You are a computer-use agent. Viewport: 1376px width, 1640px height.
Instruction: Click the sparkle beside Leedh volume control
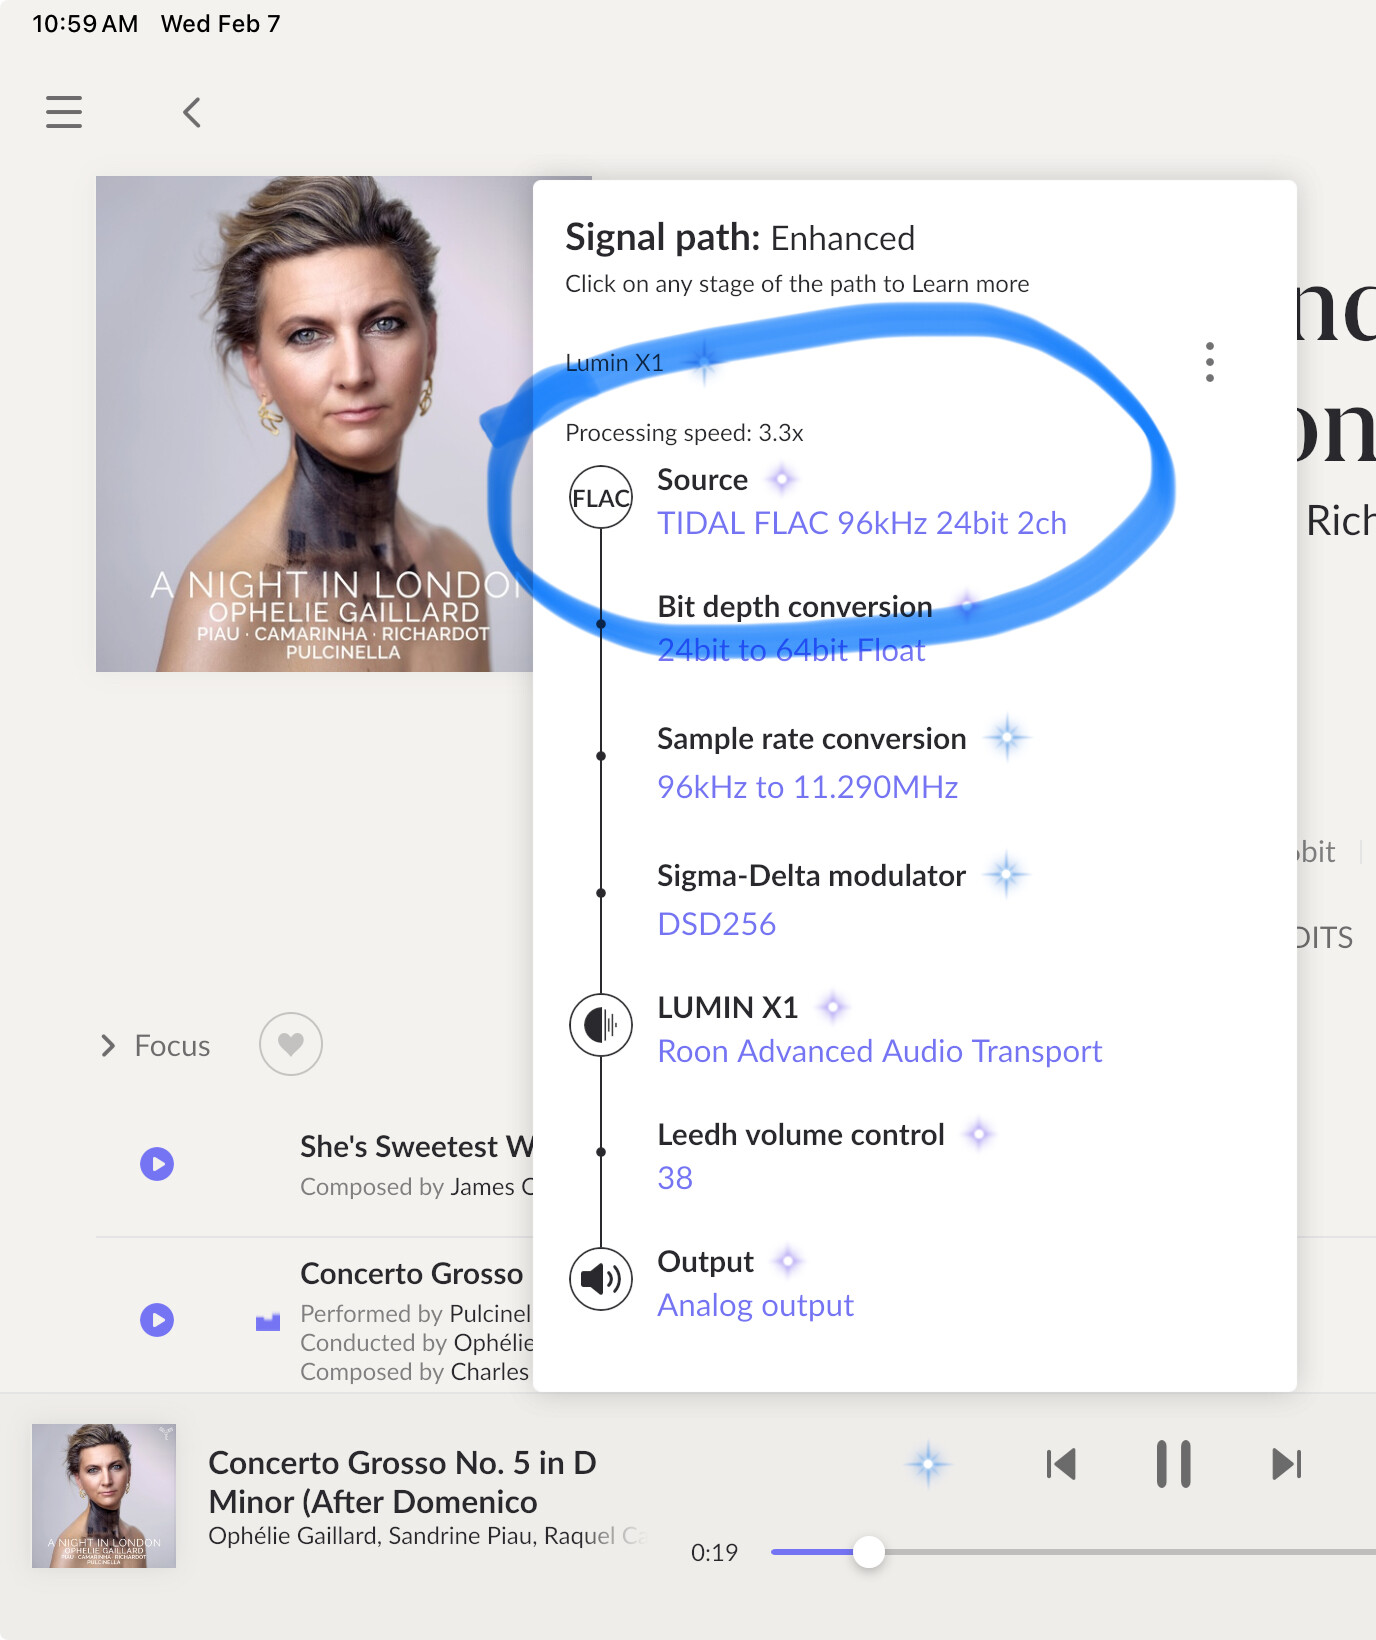[979, 1134]
